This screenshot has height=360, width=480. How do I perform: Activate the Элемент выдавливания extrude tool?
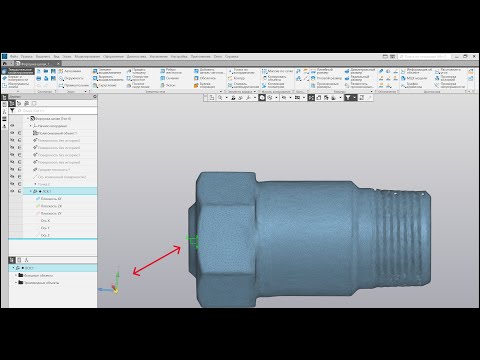click(108, 71)
